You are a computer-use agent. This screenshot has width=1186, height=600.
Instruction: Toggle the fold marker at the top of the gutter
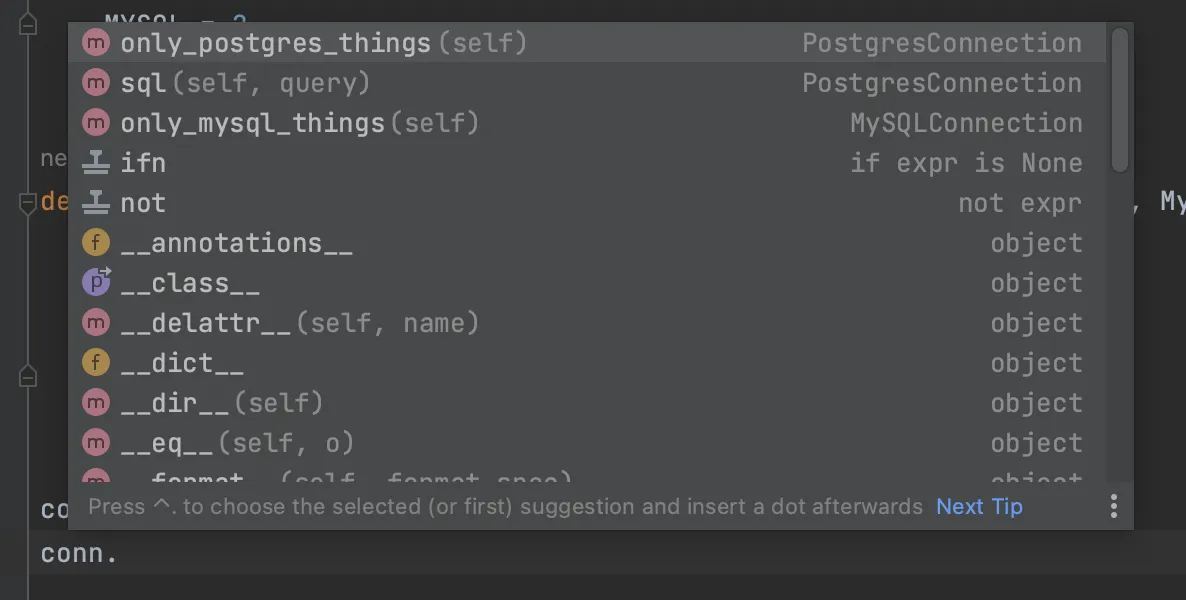click(28, 25)
